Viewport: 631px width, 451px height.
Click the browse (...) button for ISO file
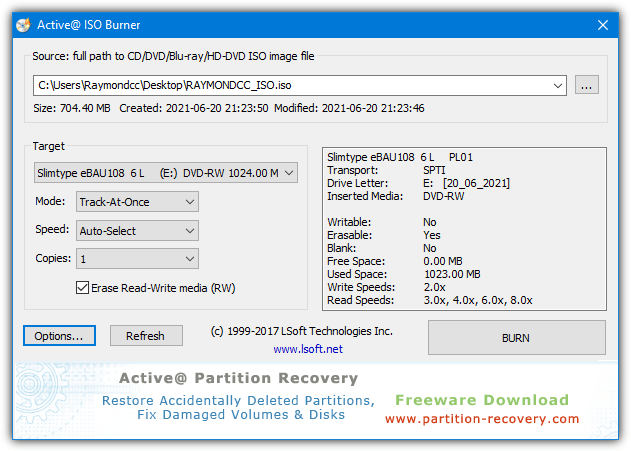586,85
